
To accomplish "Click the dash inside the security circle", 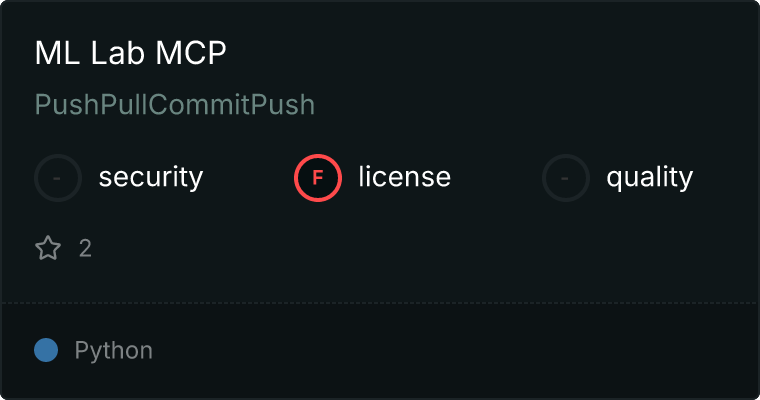I will click(57, 178).
